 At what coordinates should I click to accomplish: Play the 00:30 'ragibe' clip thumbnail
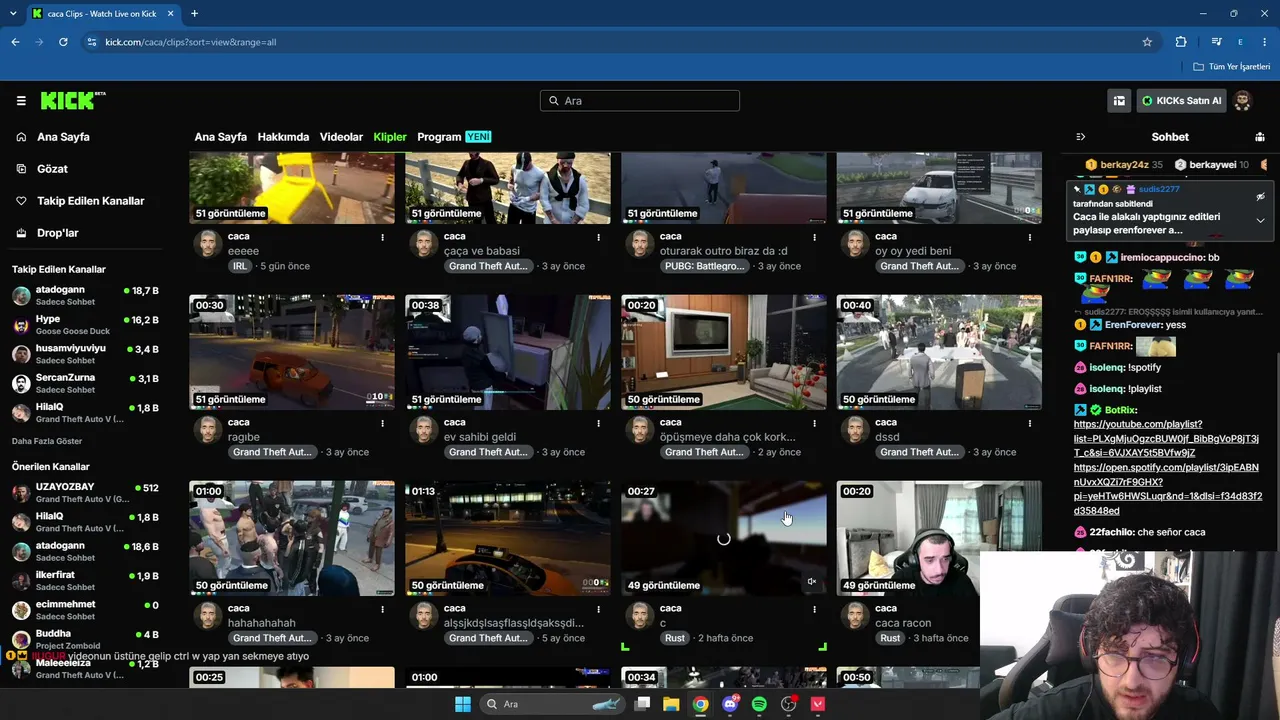tap(292, 352)
